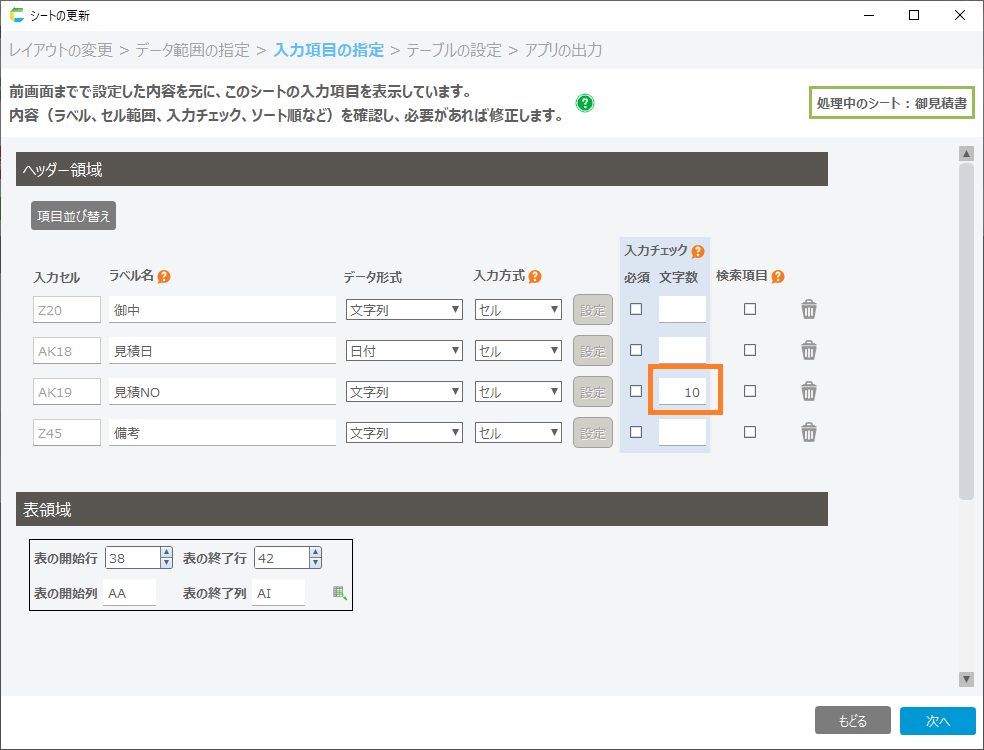Viewport: 984px width, 750px height.
Task: Open データ形式 dropdown for 見積日 row
Action: tap(404, 351)
